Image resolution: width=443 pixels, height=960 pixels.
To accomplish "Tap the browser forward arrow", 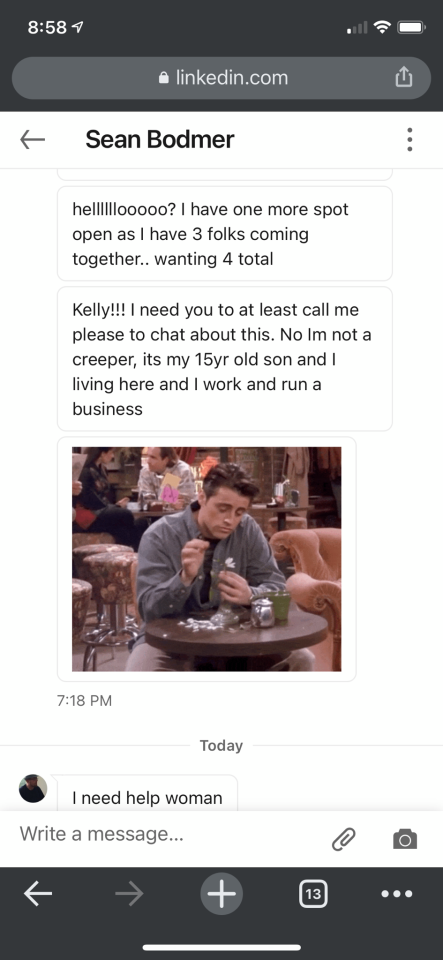I will [129, 894].
